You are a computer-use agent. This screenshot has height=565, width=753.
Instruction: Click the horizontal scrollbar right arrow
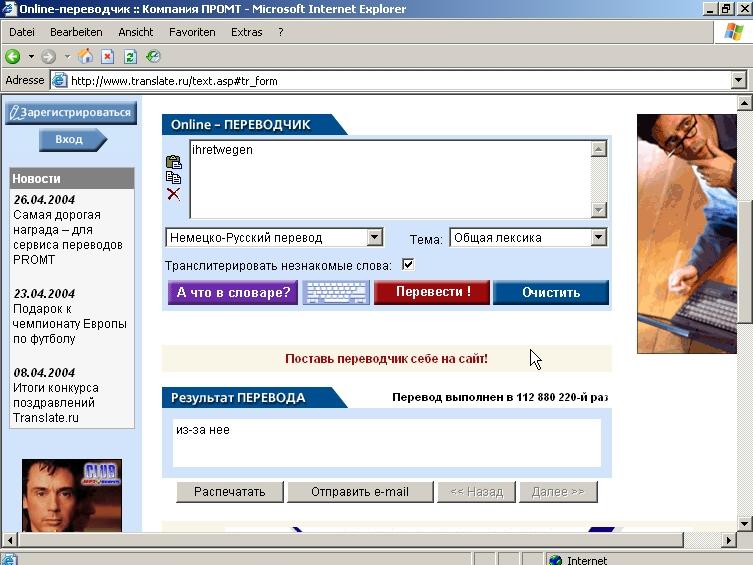point(729,540)
